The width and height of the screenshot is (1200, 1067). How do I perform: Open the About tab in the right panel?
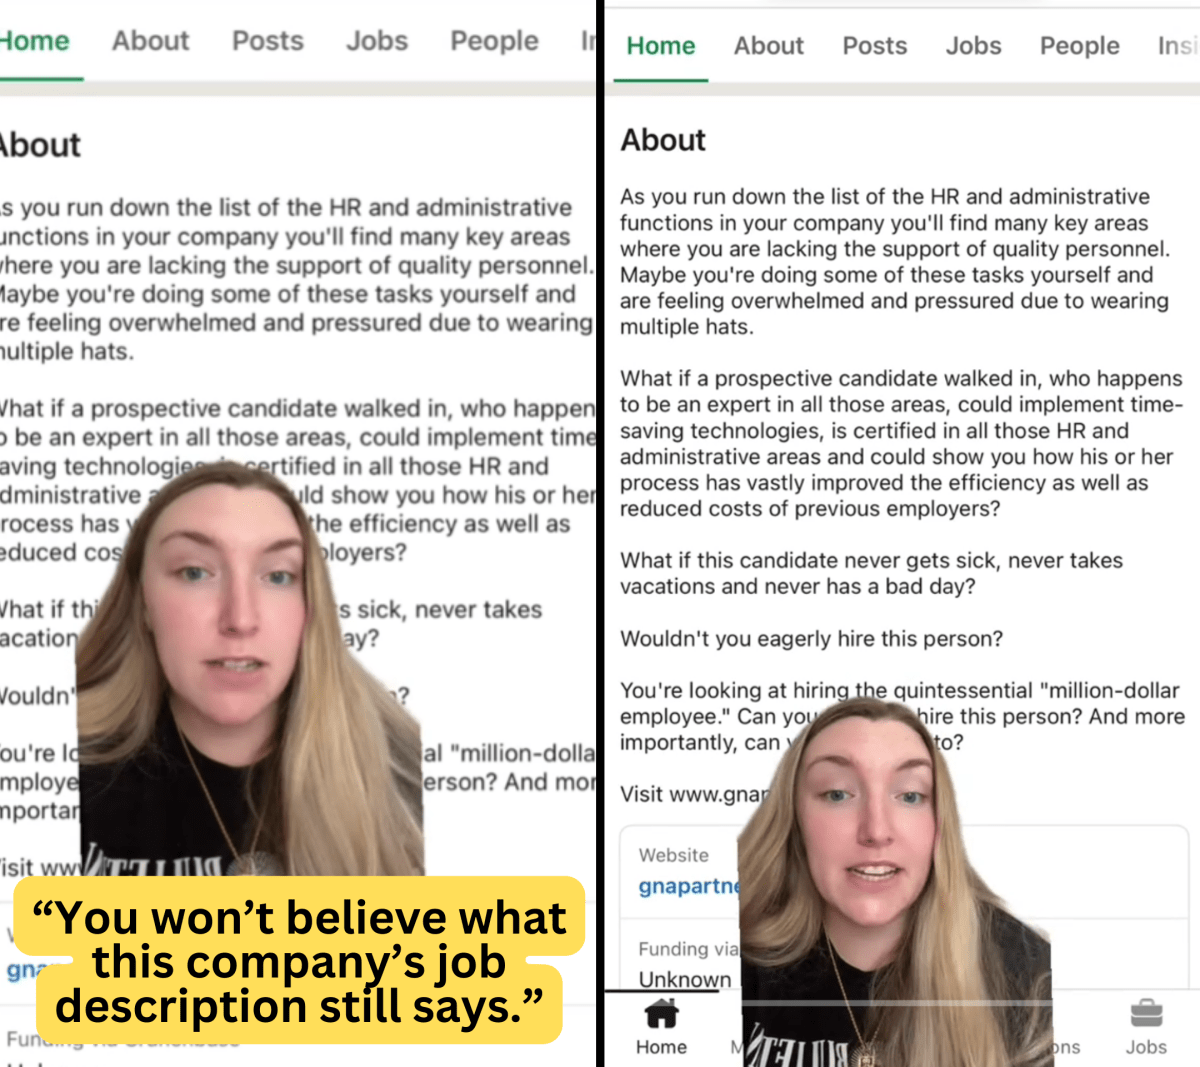click(769, 46)
